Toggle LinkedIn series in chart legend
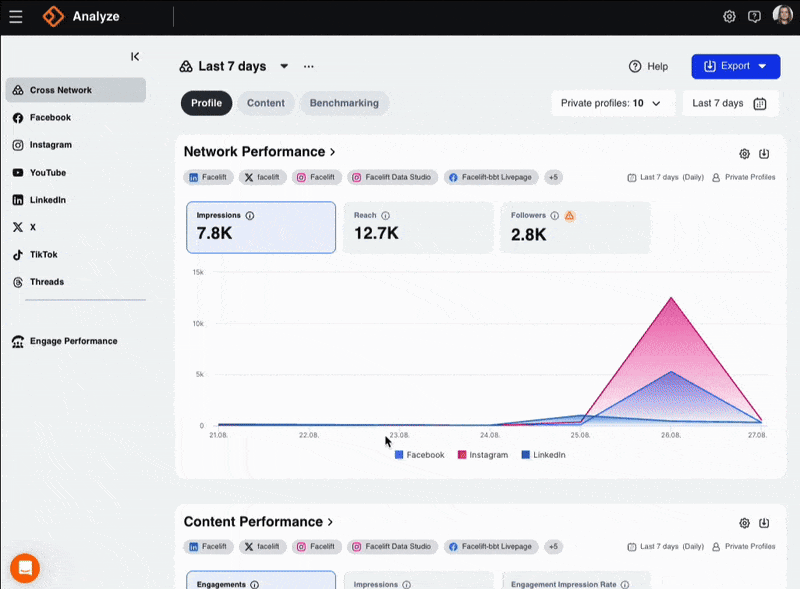The width and height of the screenshot is (800, 589). click(543, 455)
